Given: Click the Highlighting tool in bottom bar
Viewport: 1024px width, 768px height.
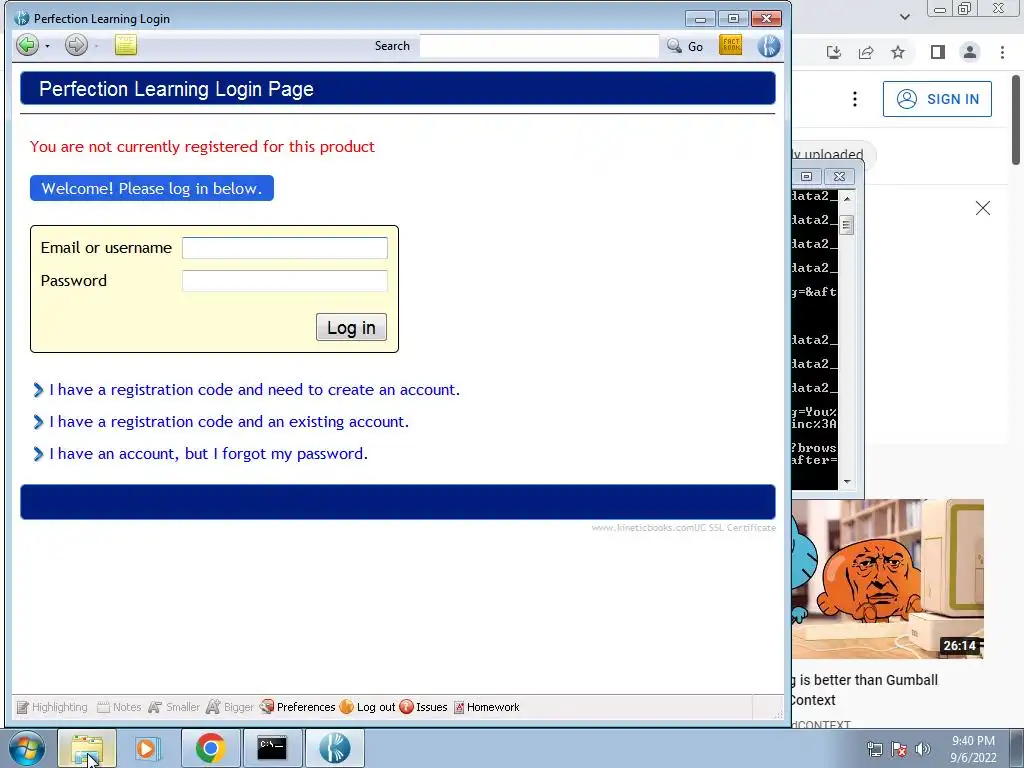Looking at the screenshot, I should point(52,707).
